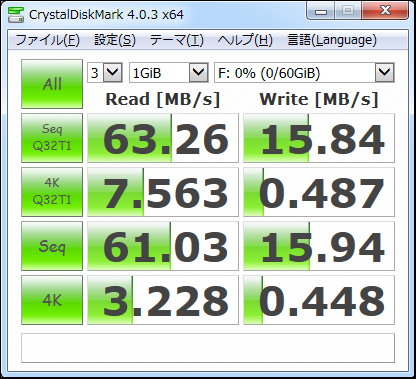Run the plain Seq test

coord(52,246)
